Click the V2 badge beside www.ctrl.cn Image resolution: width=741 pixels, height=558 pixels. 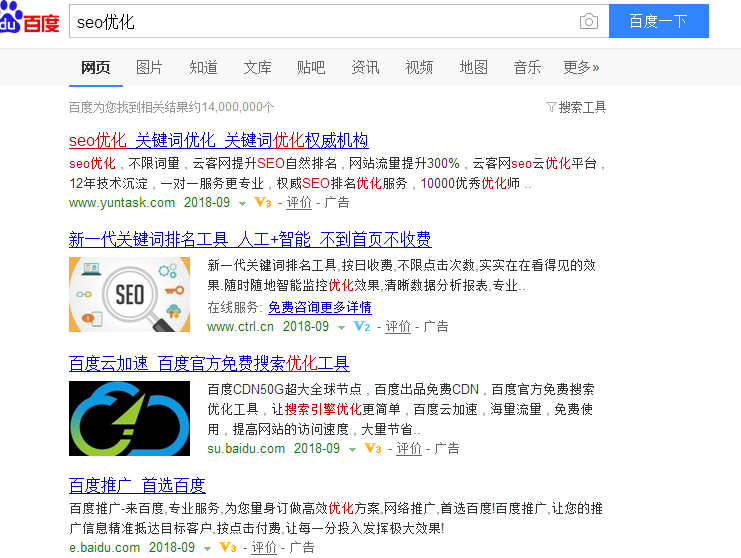point(362,327)
